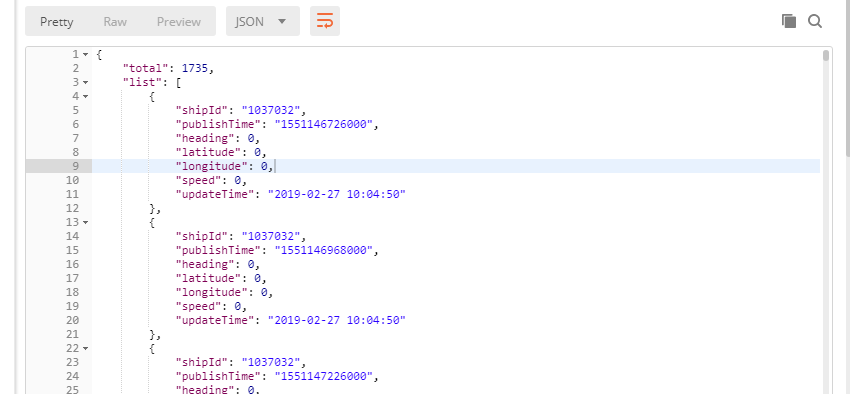Click updateTime value on line 20
This screenshot has height=394, width=850.
pyautogui.click(x=337, y=321)
